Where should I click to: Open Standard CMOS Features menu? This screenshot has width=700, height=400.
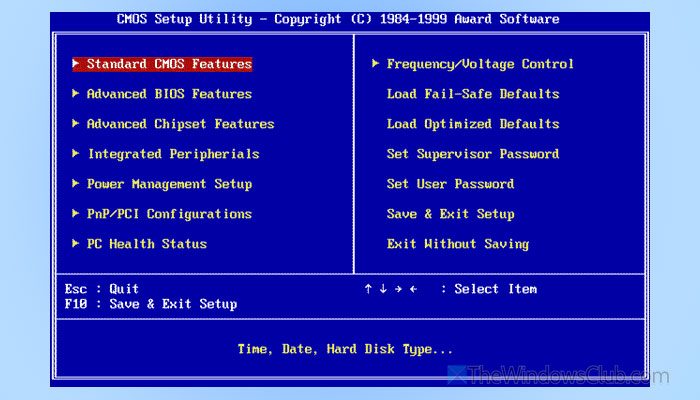[162, 64]
